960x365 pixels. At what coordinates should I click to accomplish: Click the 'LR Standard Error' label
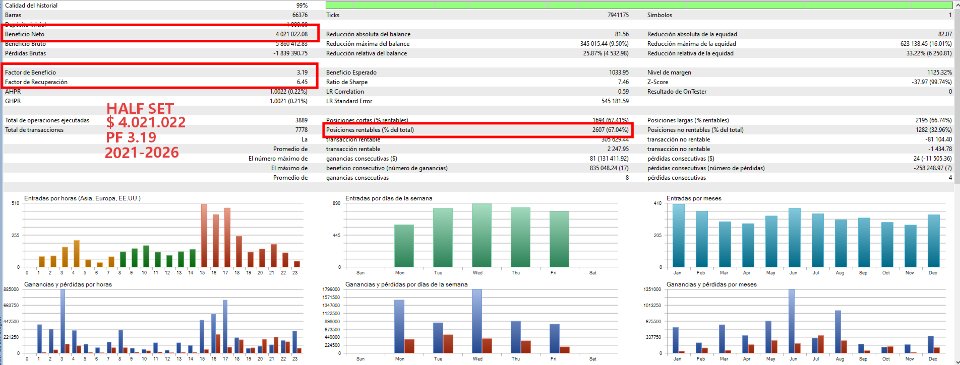348,100
